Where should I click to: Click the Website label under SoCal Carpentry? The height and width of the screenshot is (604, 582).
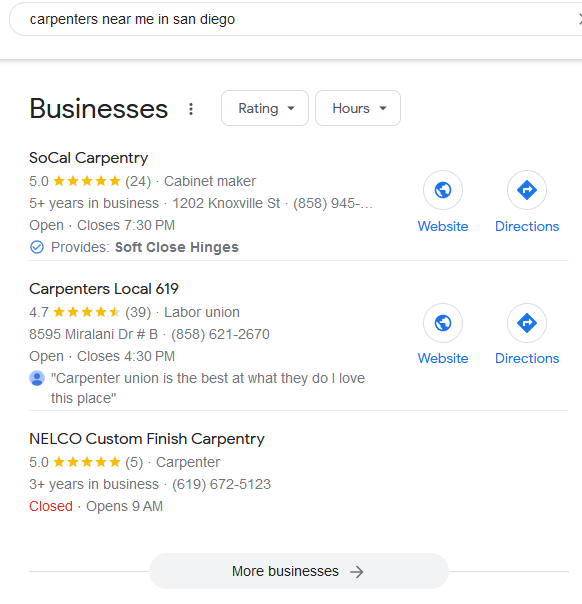pyautogui.click(x=443, y=226)
